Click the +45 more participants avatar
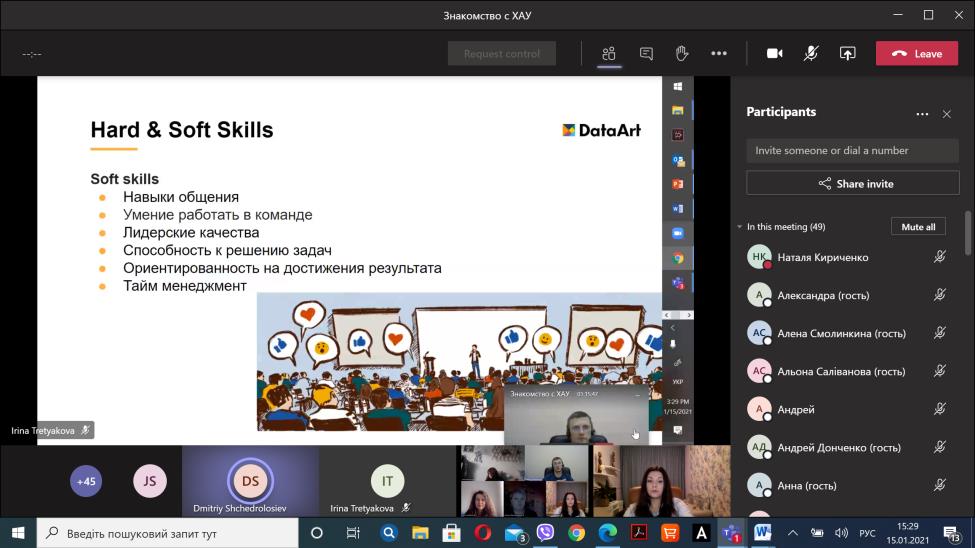This screenshot has width=975, height=548. (87, 481)
